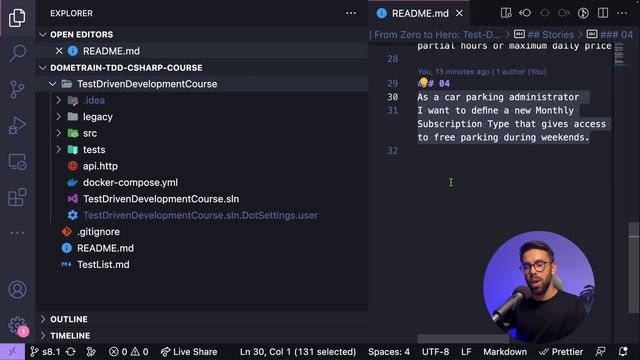Click the remote window indicator in status bar
640x360 pixels.
coord(12,352)
